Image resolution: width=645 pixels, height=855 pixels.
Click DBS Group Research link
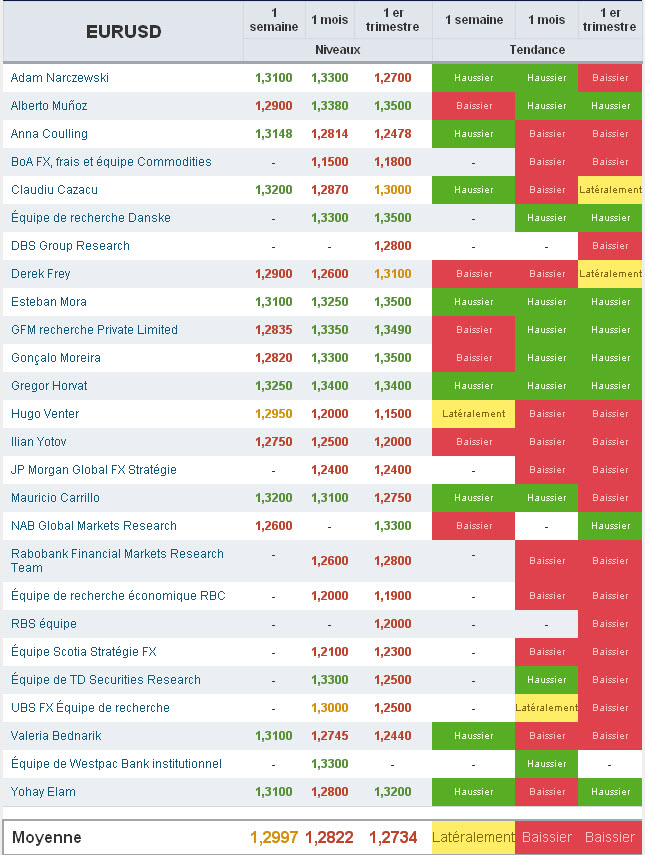[x=70, y=246]
